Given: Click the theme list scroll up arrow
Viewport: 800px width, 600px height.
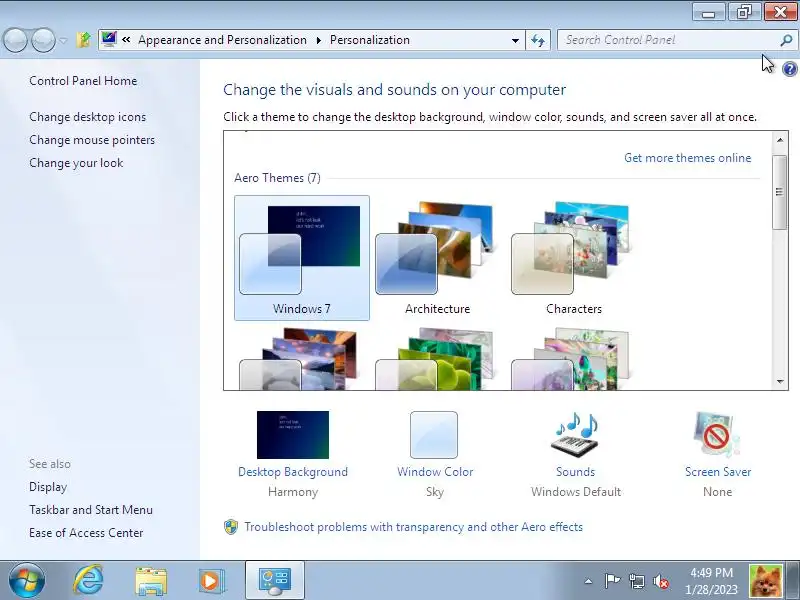Looking at the screenshot, I should 780,139.
